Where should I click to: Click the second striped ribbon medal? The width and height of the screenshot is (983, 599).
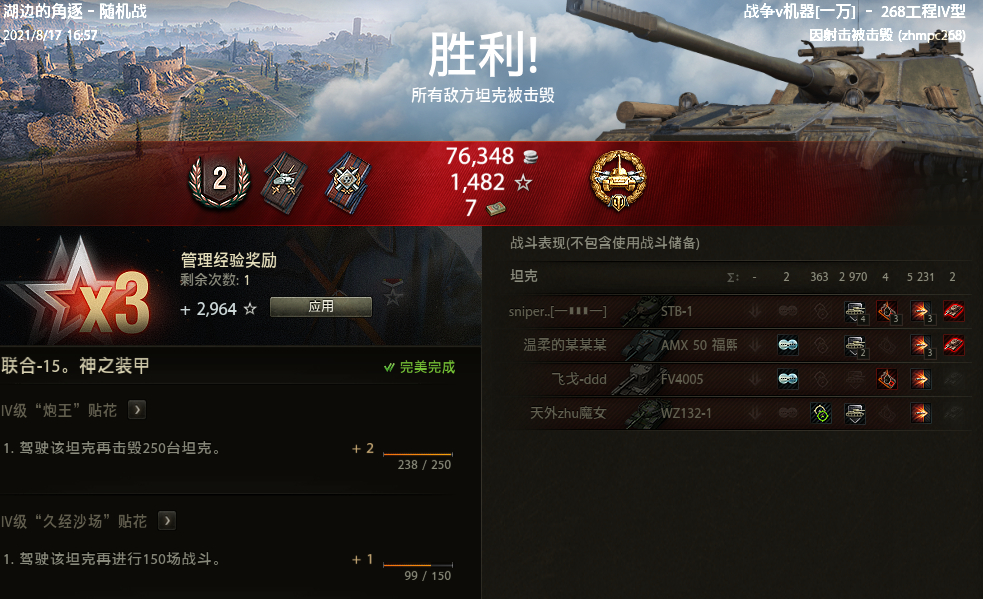(348, 183)
